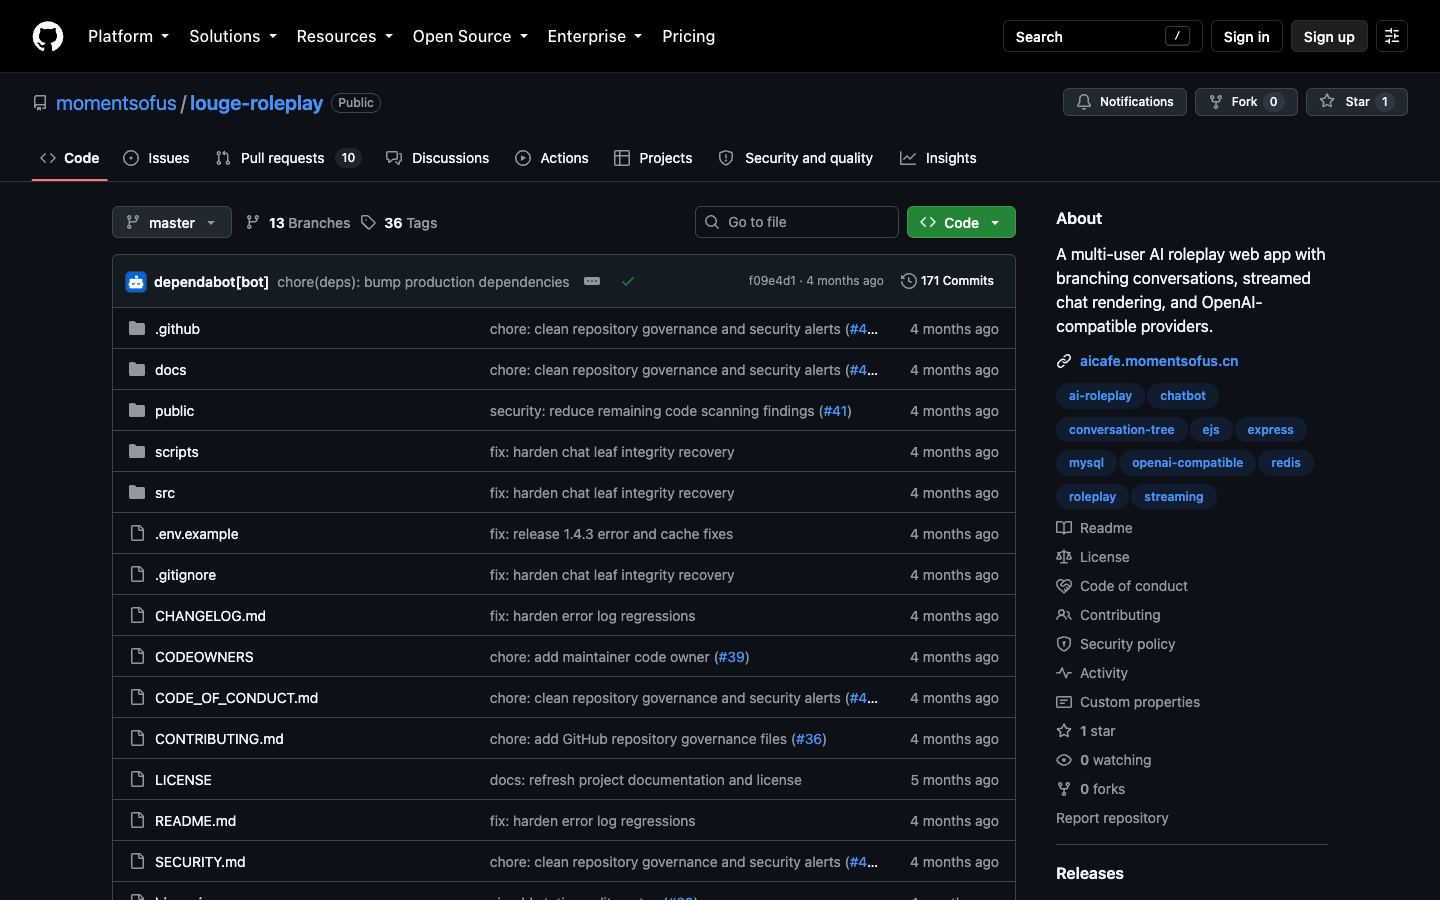Click the Security policy shield icon
This screenshot has width=1440, height=900.
coord(1064,644)
